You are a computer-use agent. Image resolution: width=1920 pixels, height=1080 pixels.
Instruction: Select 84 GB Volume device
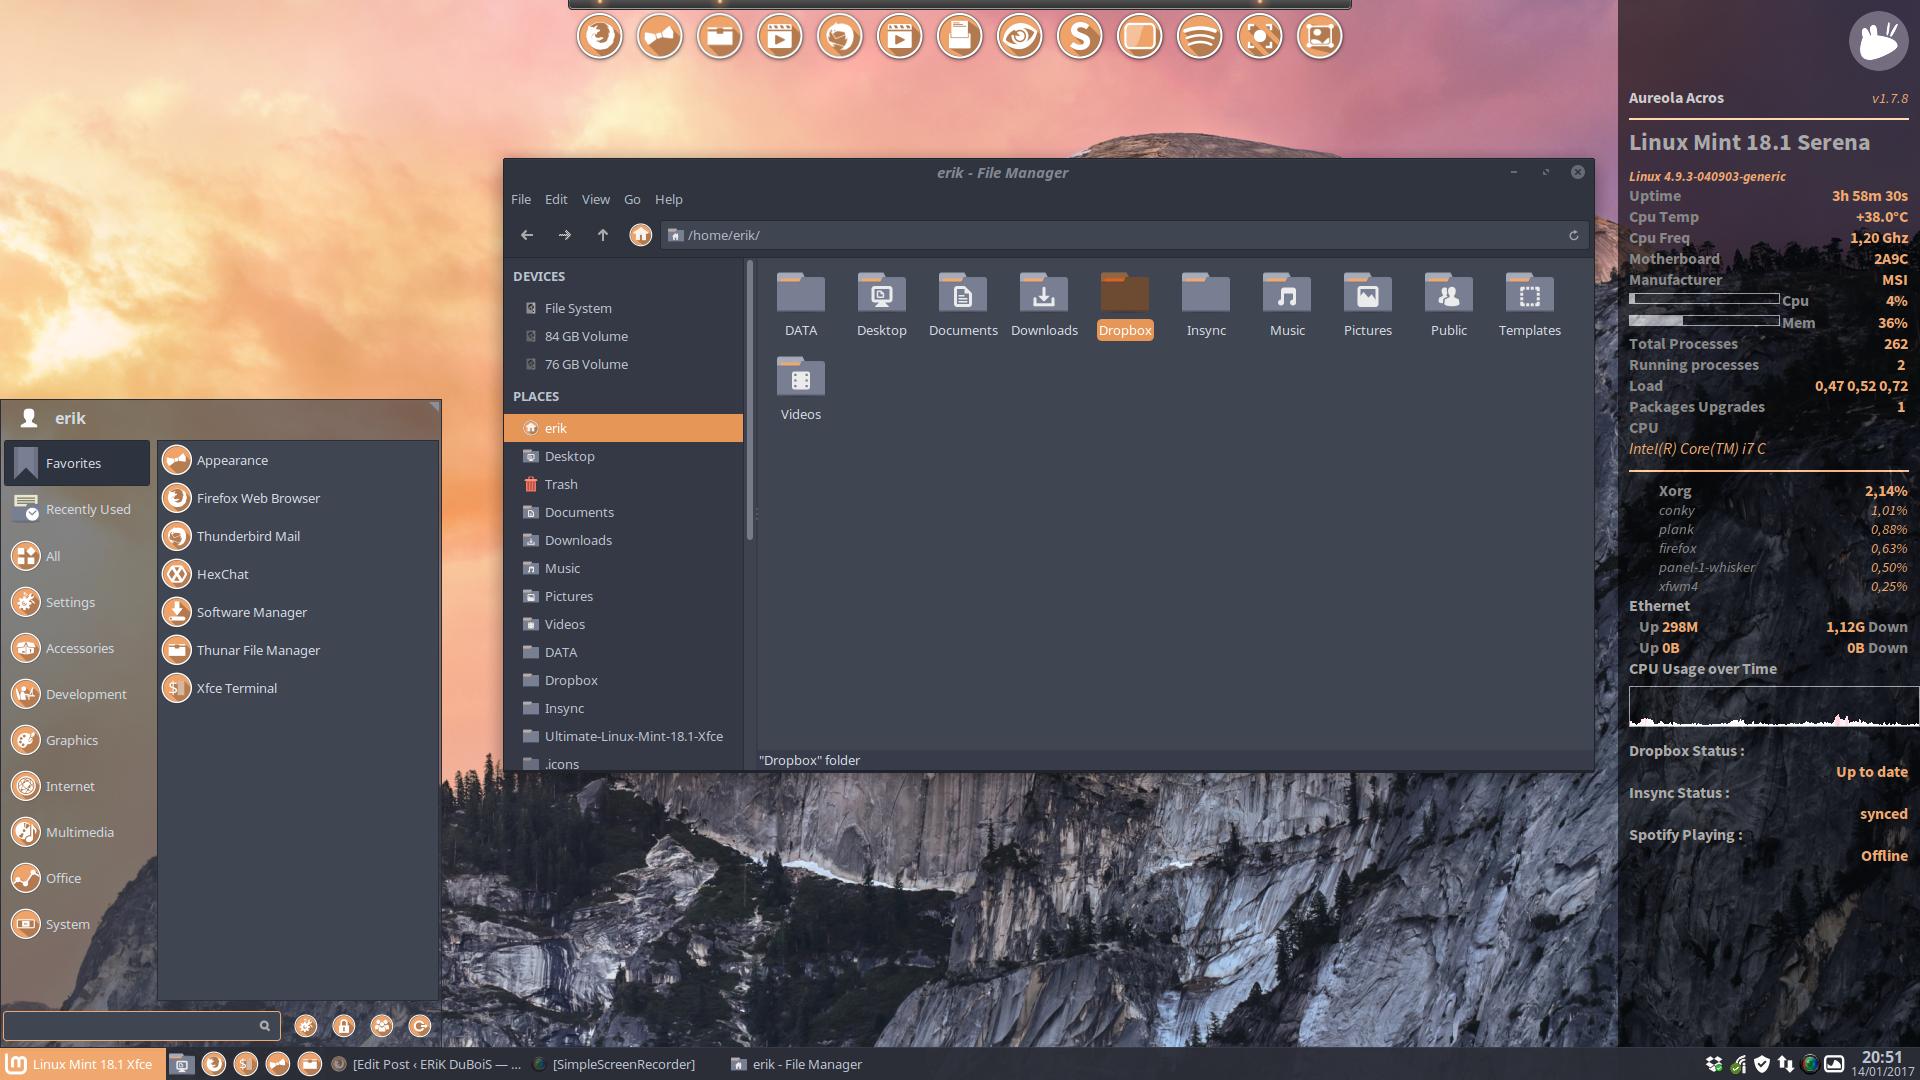(x=585, y=336)
